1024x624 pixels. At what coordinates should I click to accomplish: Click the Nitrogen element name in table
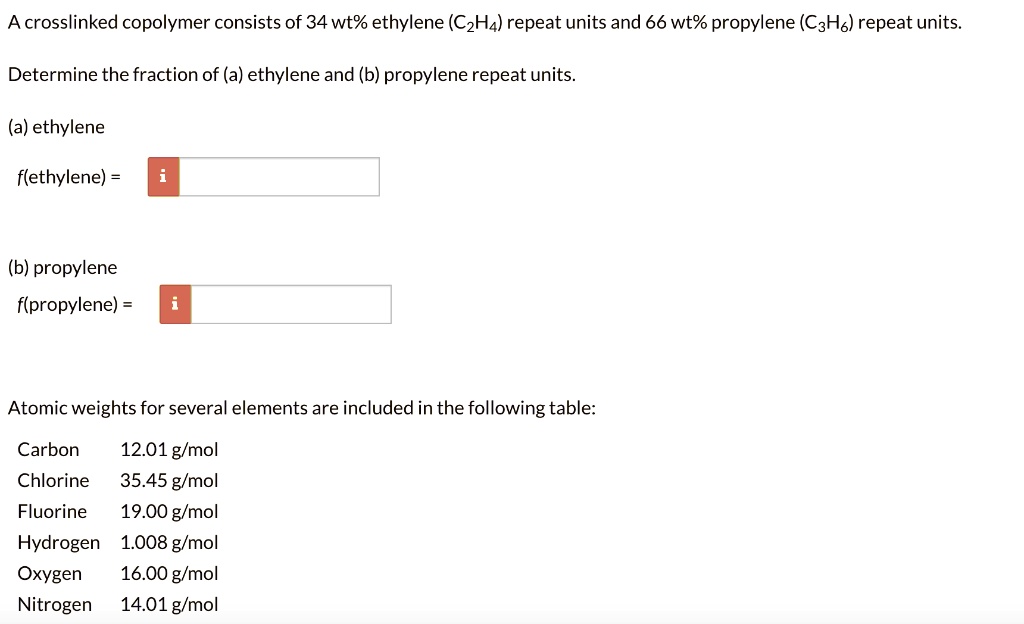point(54,604)
